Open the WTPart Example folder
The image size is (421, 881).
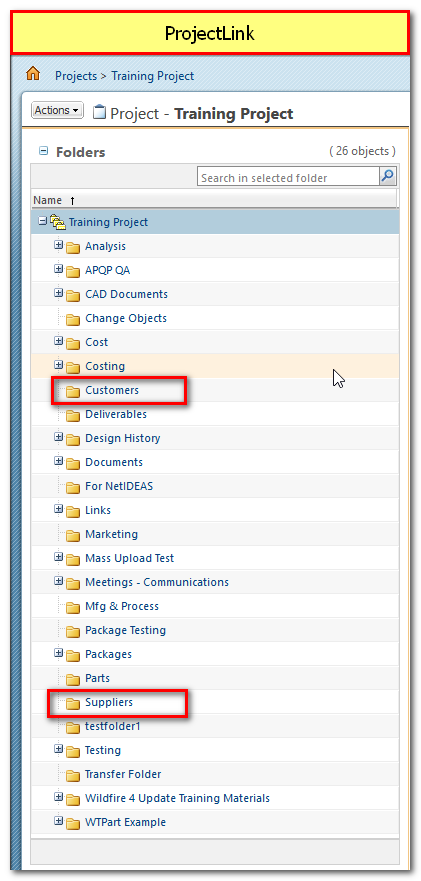coord(125,822)
